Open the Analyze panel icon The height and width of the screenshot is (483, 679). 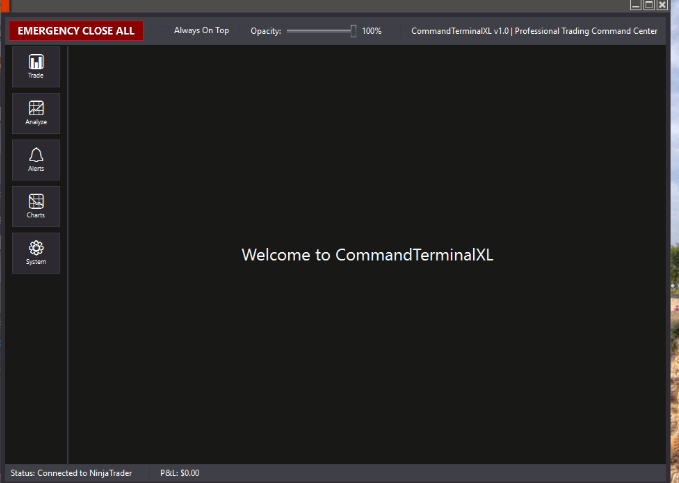[36, 112]
